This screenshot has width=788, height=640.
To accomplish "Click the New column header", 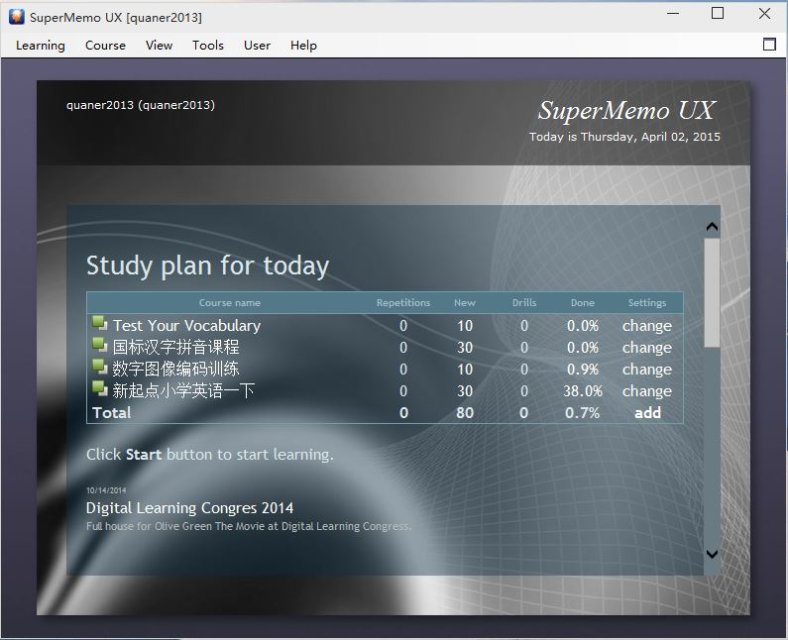I will pos(464,303).
